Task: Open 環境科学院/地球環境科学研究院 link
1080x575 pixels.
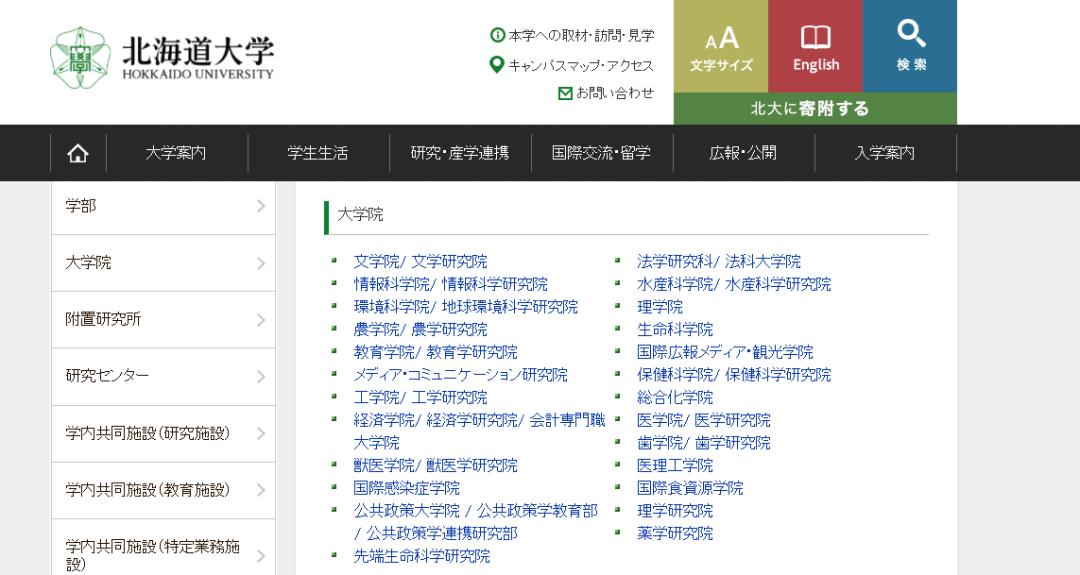Action: [466, 307]
